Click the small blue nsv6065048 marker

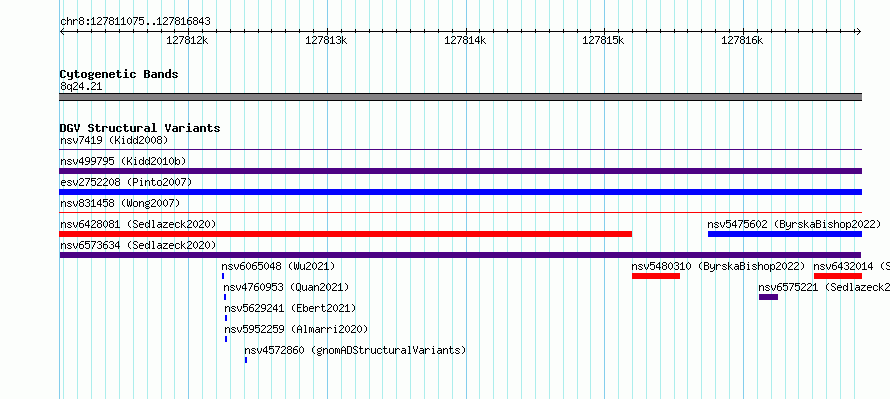click(223, 276)
